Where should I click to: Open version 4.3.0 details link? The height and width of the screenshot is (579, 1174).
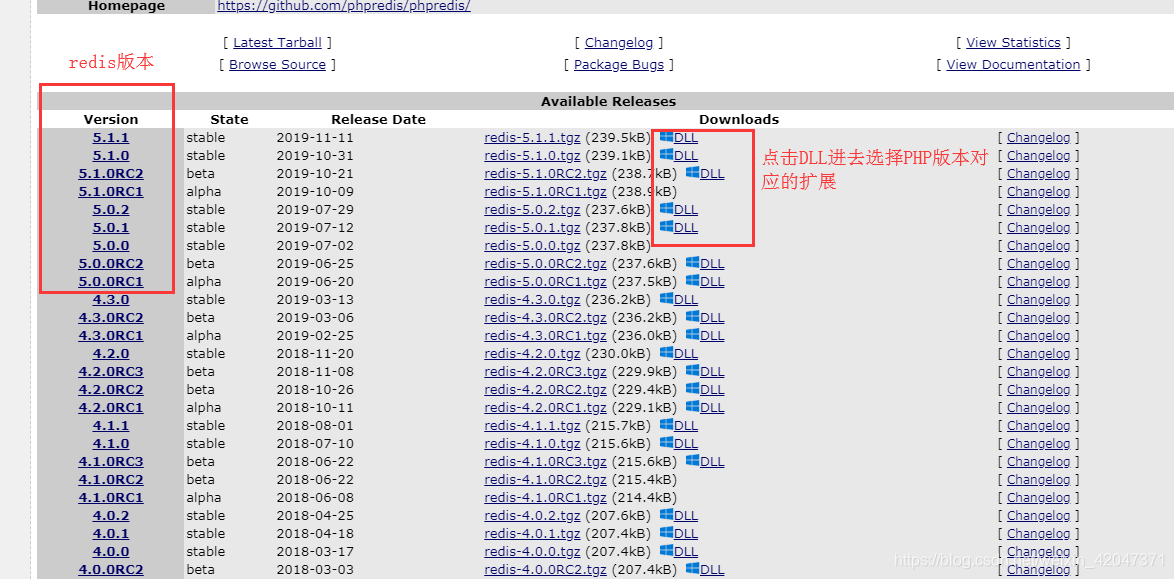[x=111, y=300]
